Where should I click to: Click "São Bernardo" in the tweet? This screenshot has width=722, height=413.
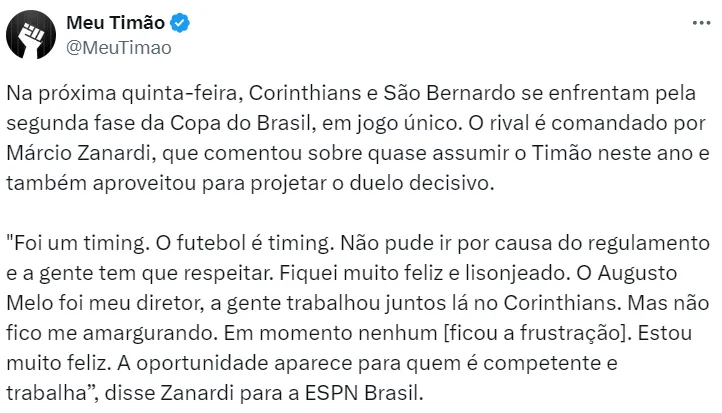438,93
